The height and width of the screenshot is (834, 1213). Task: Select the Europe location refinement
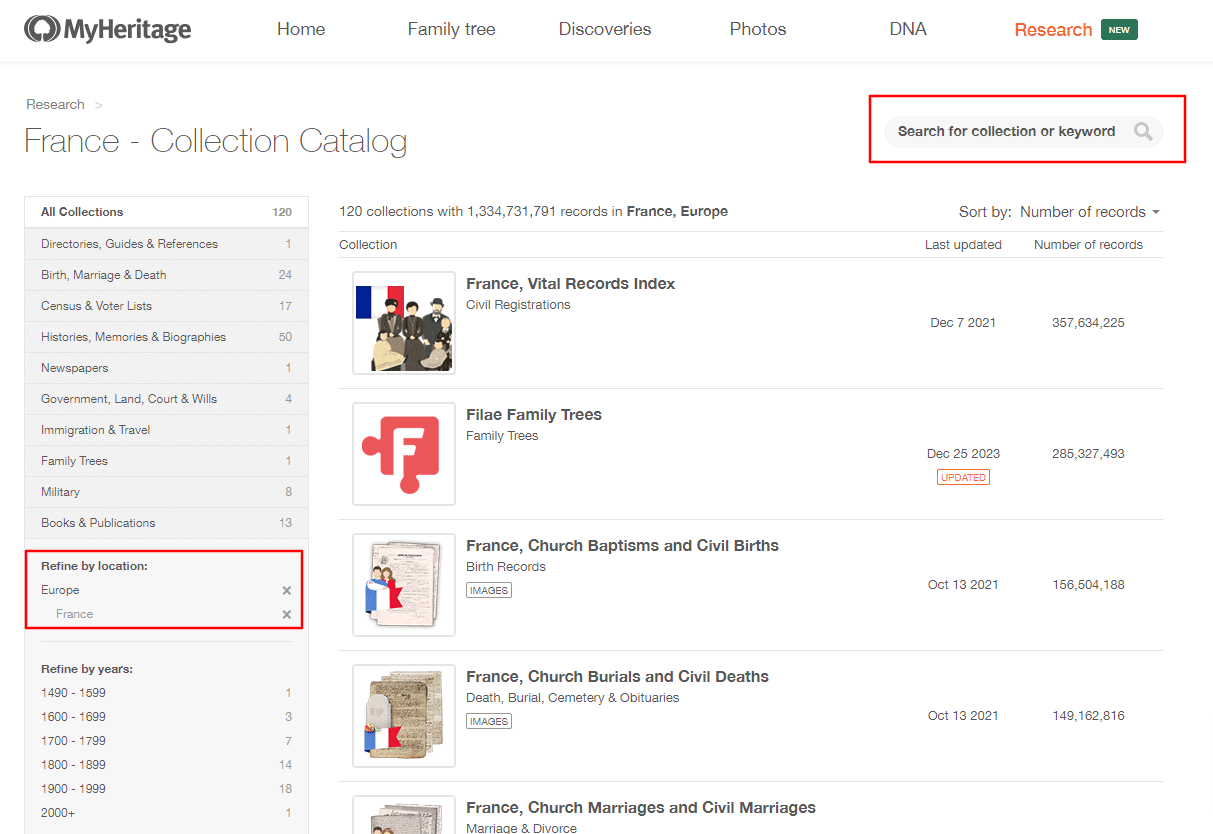pos(60,590)
